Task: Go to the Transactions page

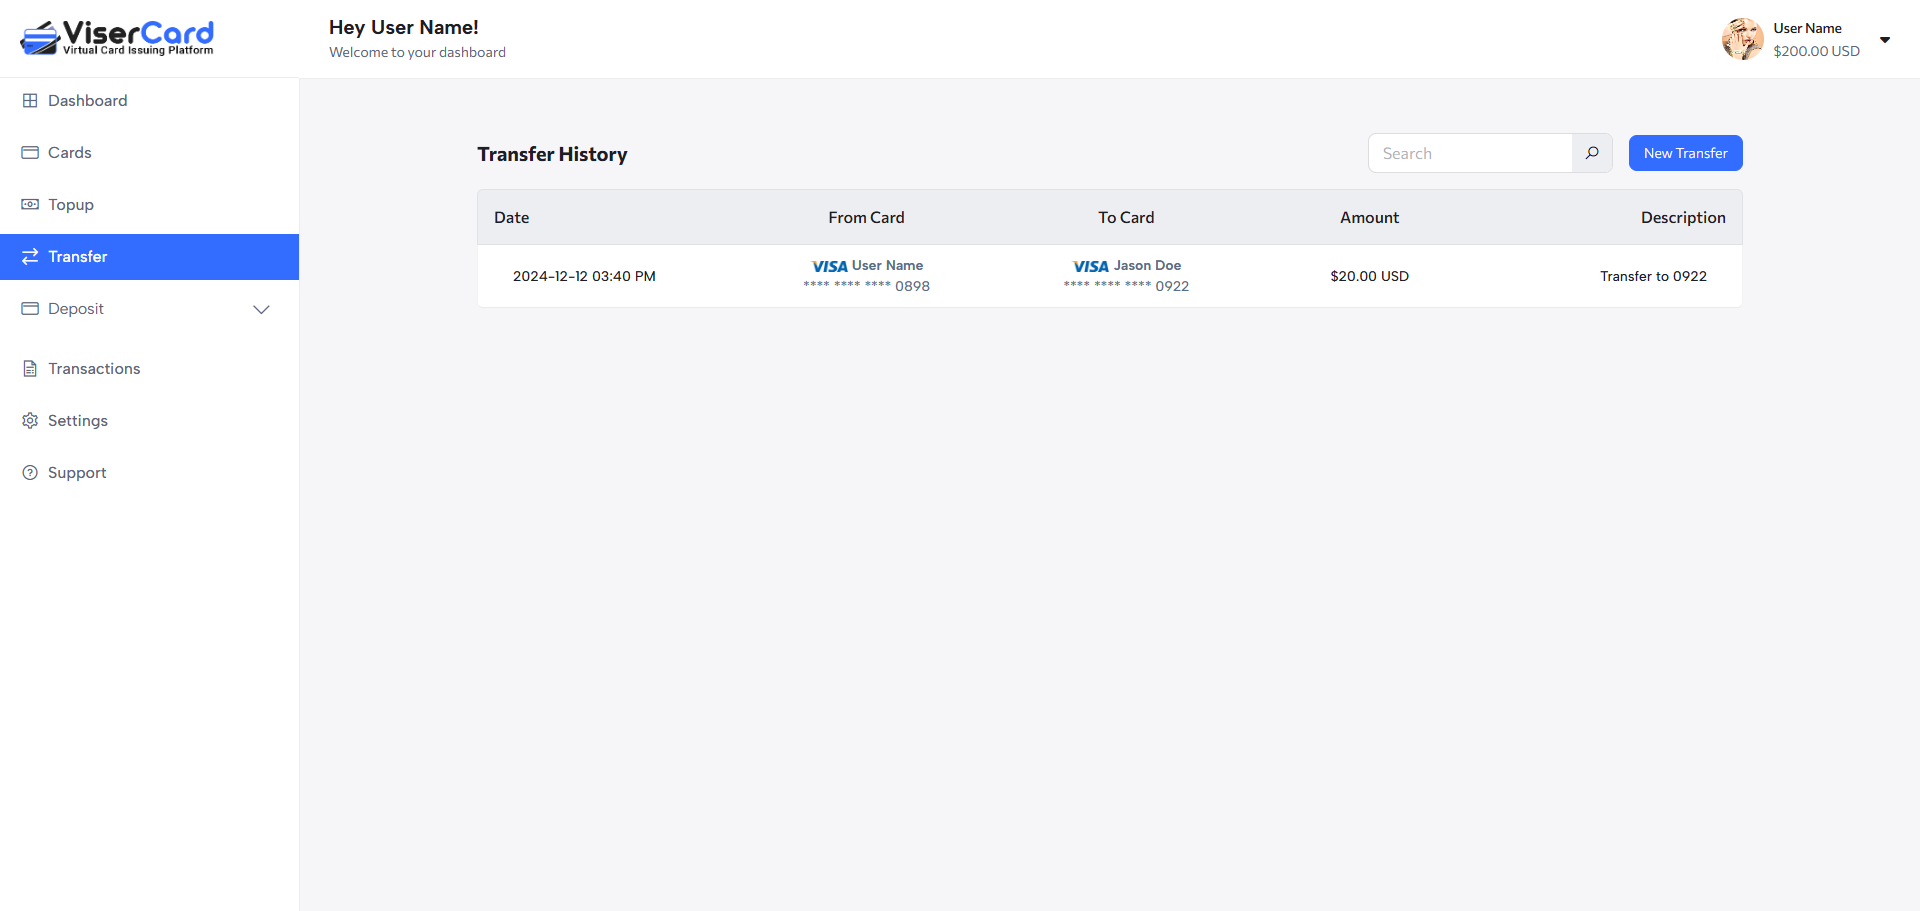Action: coord(94,369)
